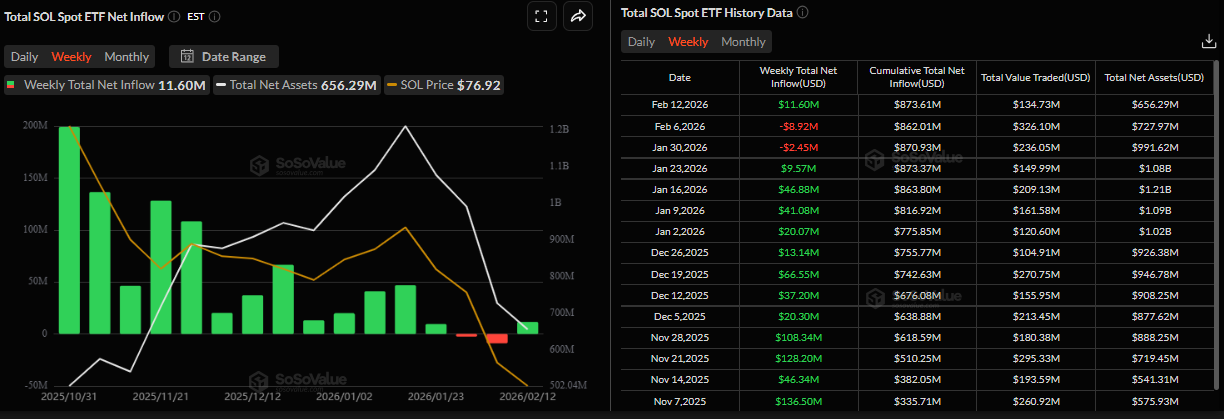Viewport: 1224px width, 419px height.
Task: Click the tall green bar for 2025/10/31
Action: (69, 230)
